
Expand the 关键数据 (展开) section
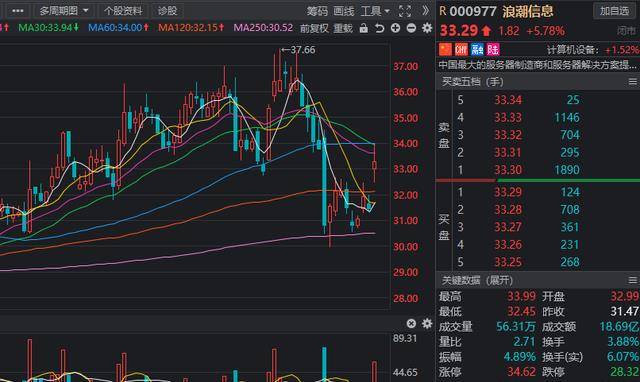(x=477, y=280)
